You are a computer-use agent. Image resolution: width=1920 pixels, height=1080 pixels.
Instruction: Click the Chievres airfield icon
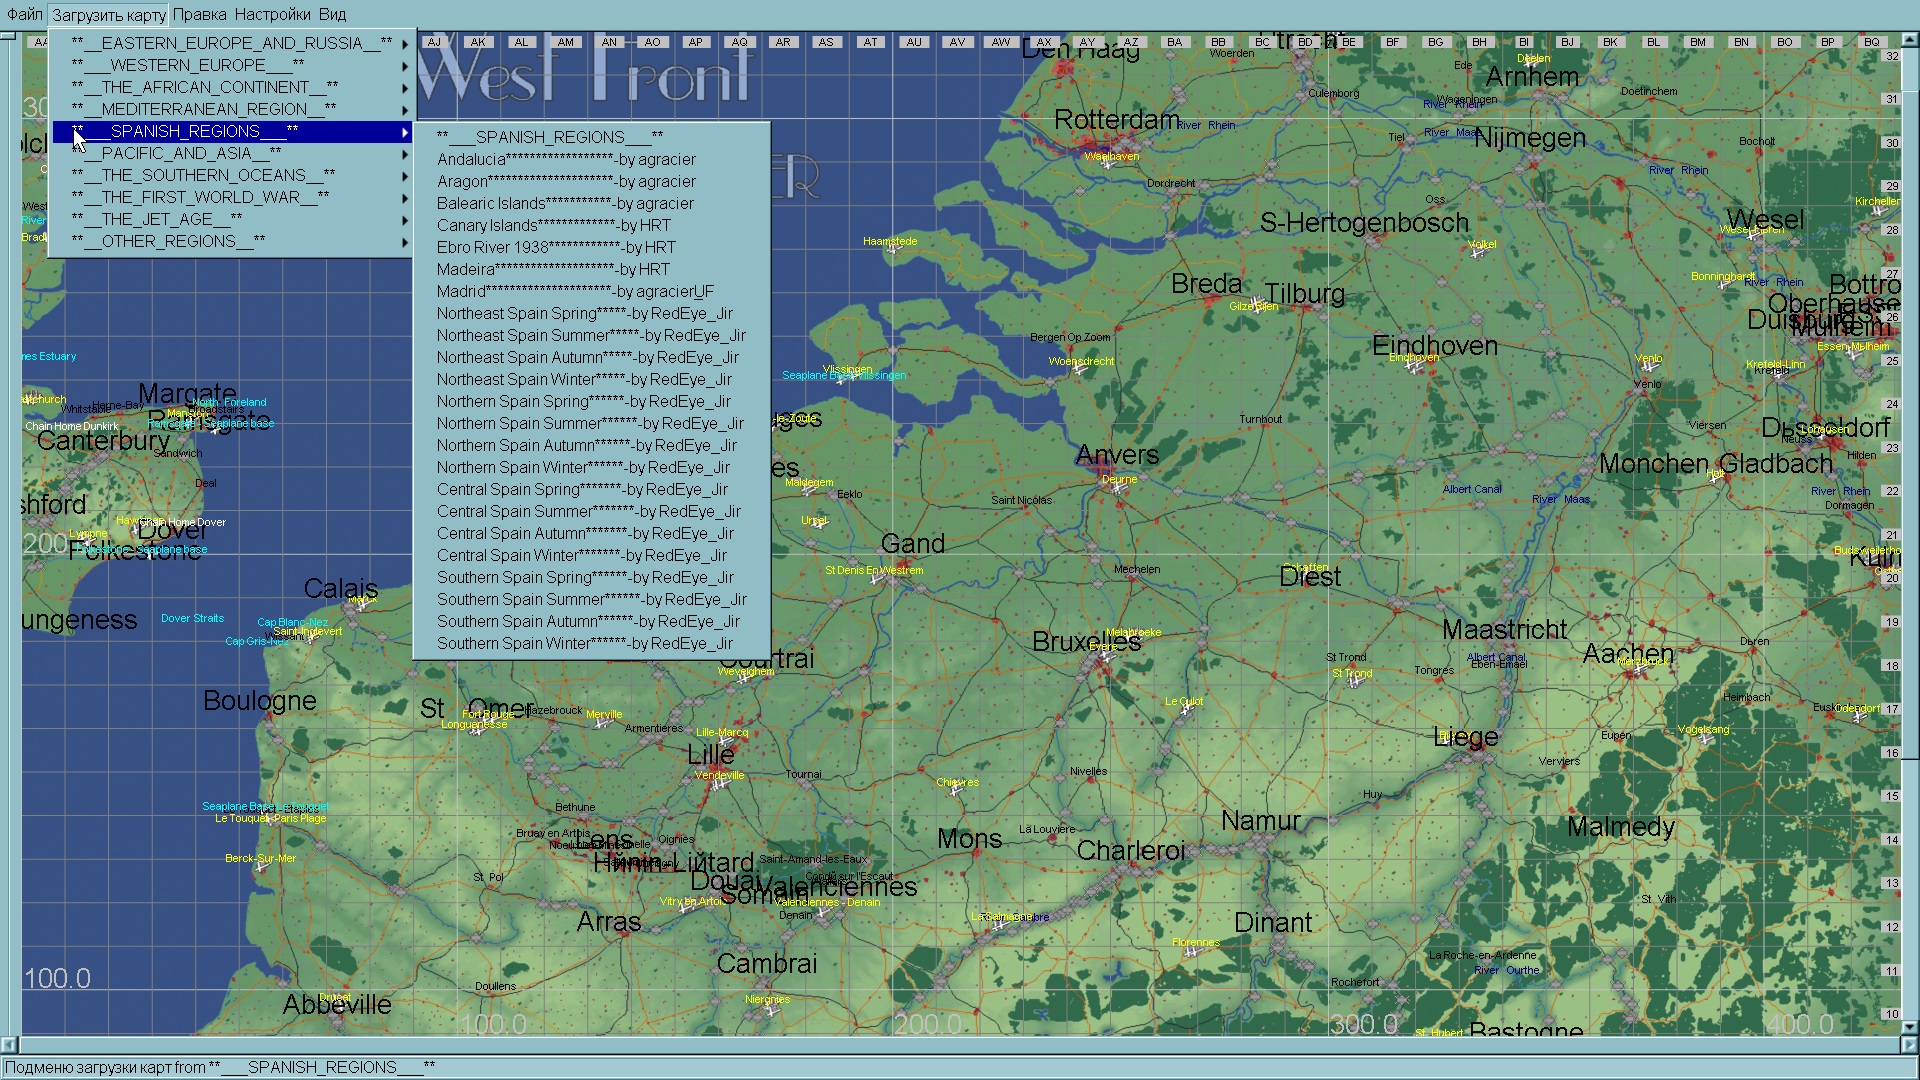955,792
